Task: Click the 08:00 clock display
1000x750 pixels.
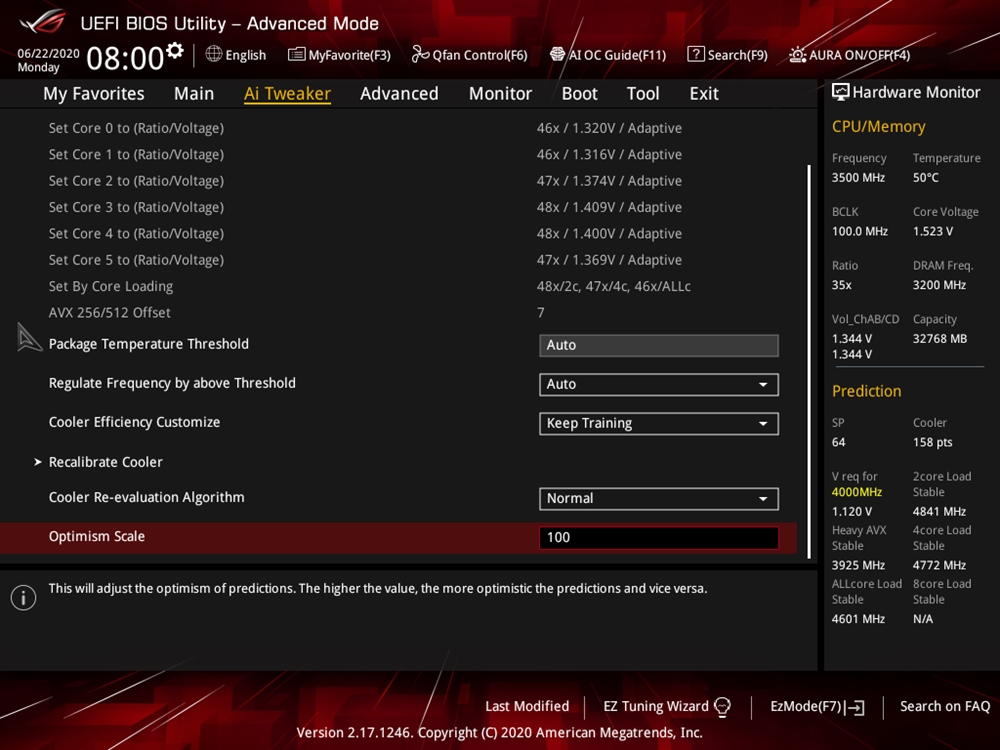Action: click(126, 59)
